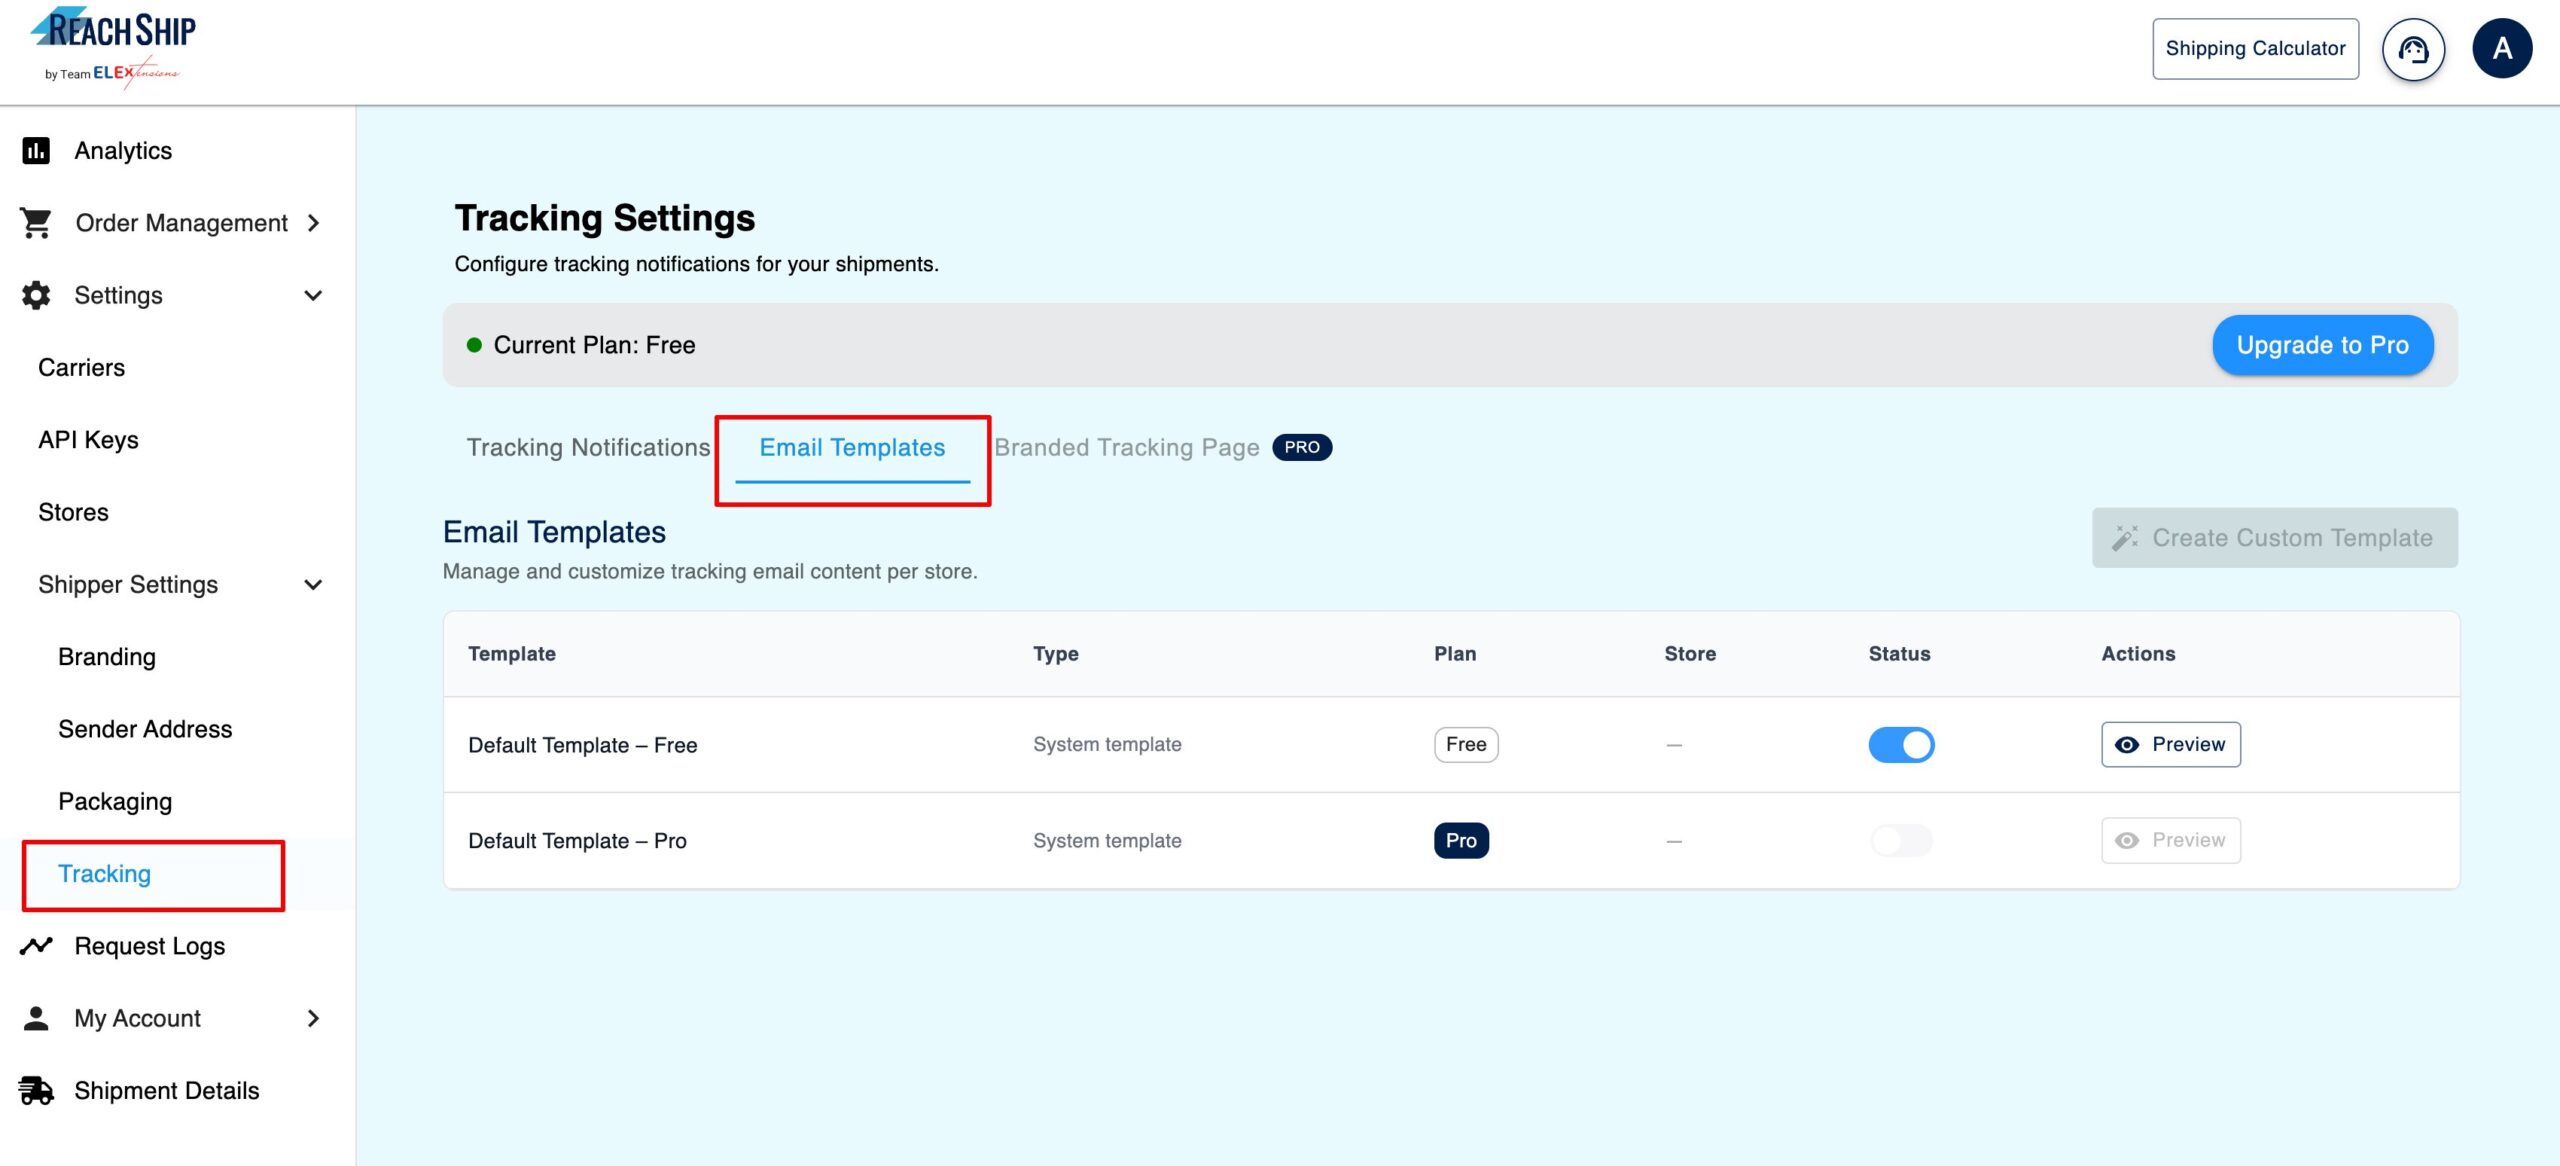Image resolution: width=2560 pixels, height=1166 pixels.
Task: Open Stores settings
Action: pos(73,512)
